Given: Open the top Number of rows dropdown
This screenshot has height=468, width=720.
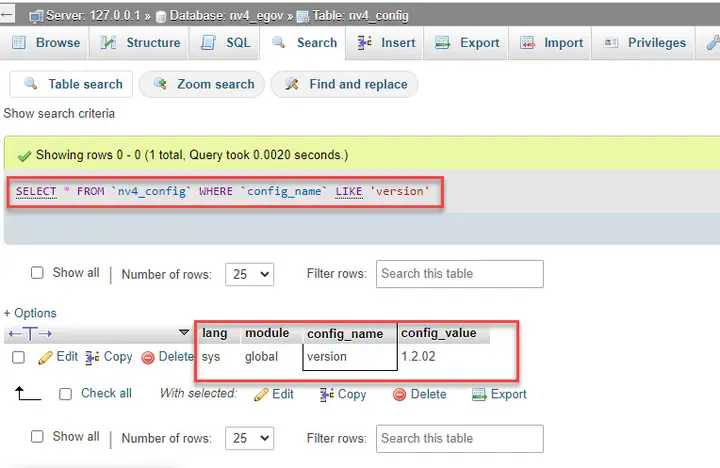Looking at the screenshot, I should click(x=249, y=274).
